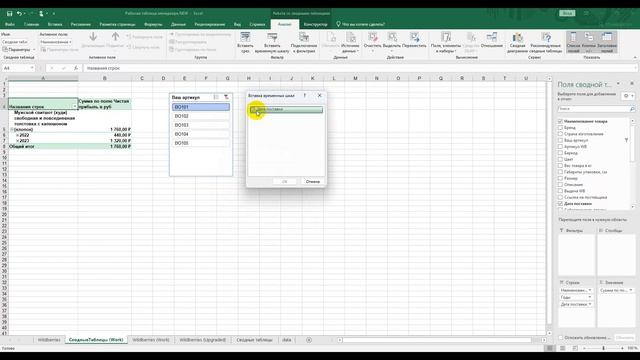Click the multi-select icon on Ваш артикул slicer
The height and width of the screenshot is (360, 640).
coord(216,97)
